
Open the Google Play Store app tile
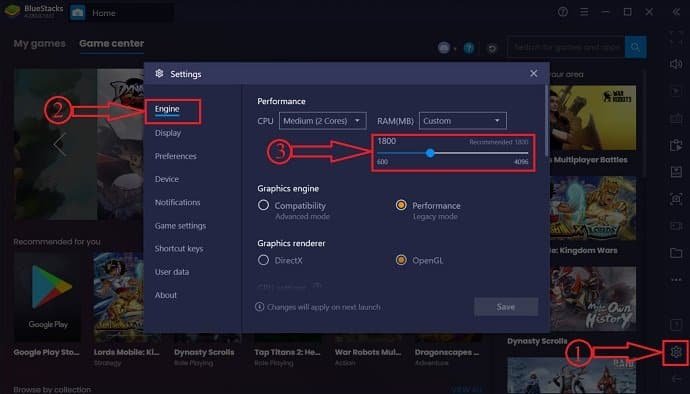(x=47, y=297)
